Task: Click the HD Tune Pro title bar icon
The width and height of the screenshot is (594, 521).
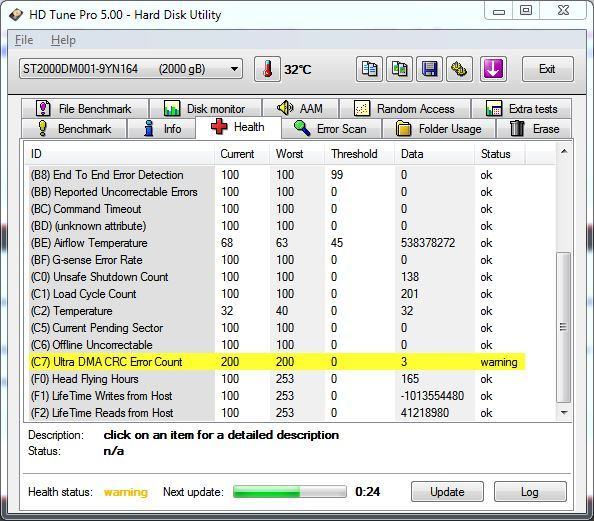Action: (16, 15)
